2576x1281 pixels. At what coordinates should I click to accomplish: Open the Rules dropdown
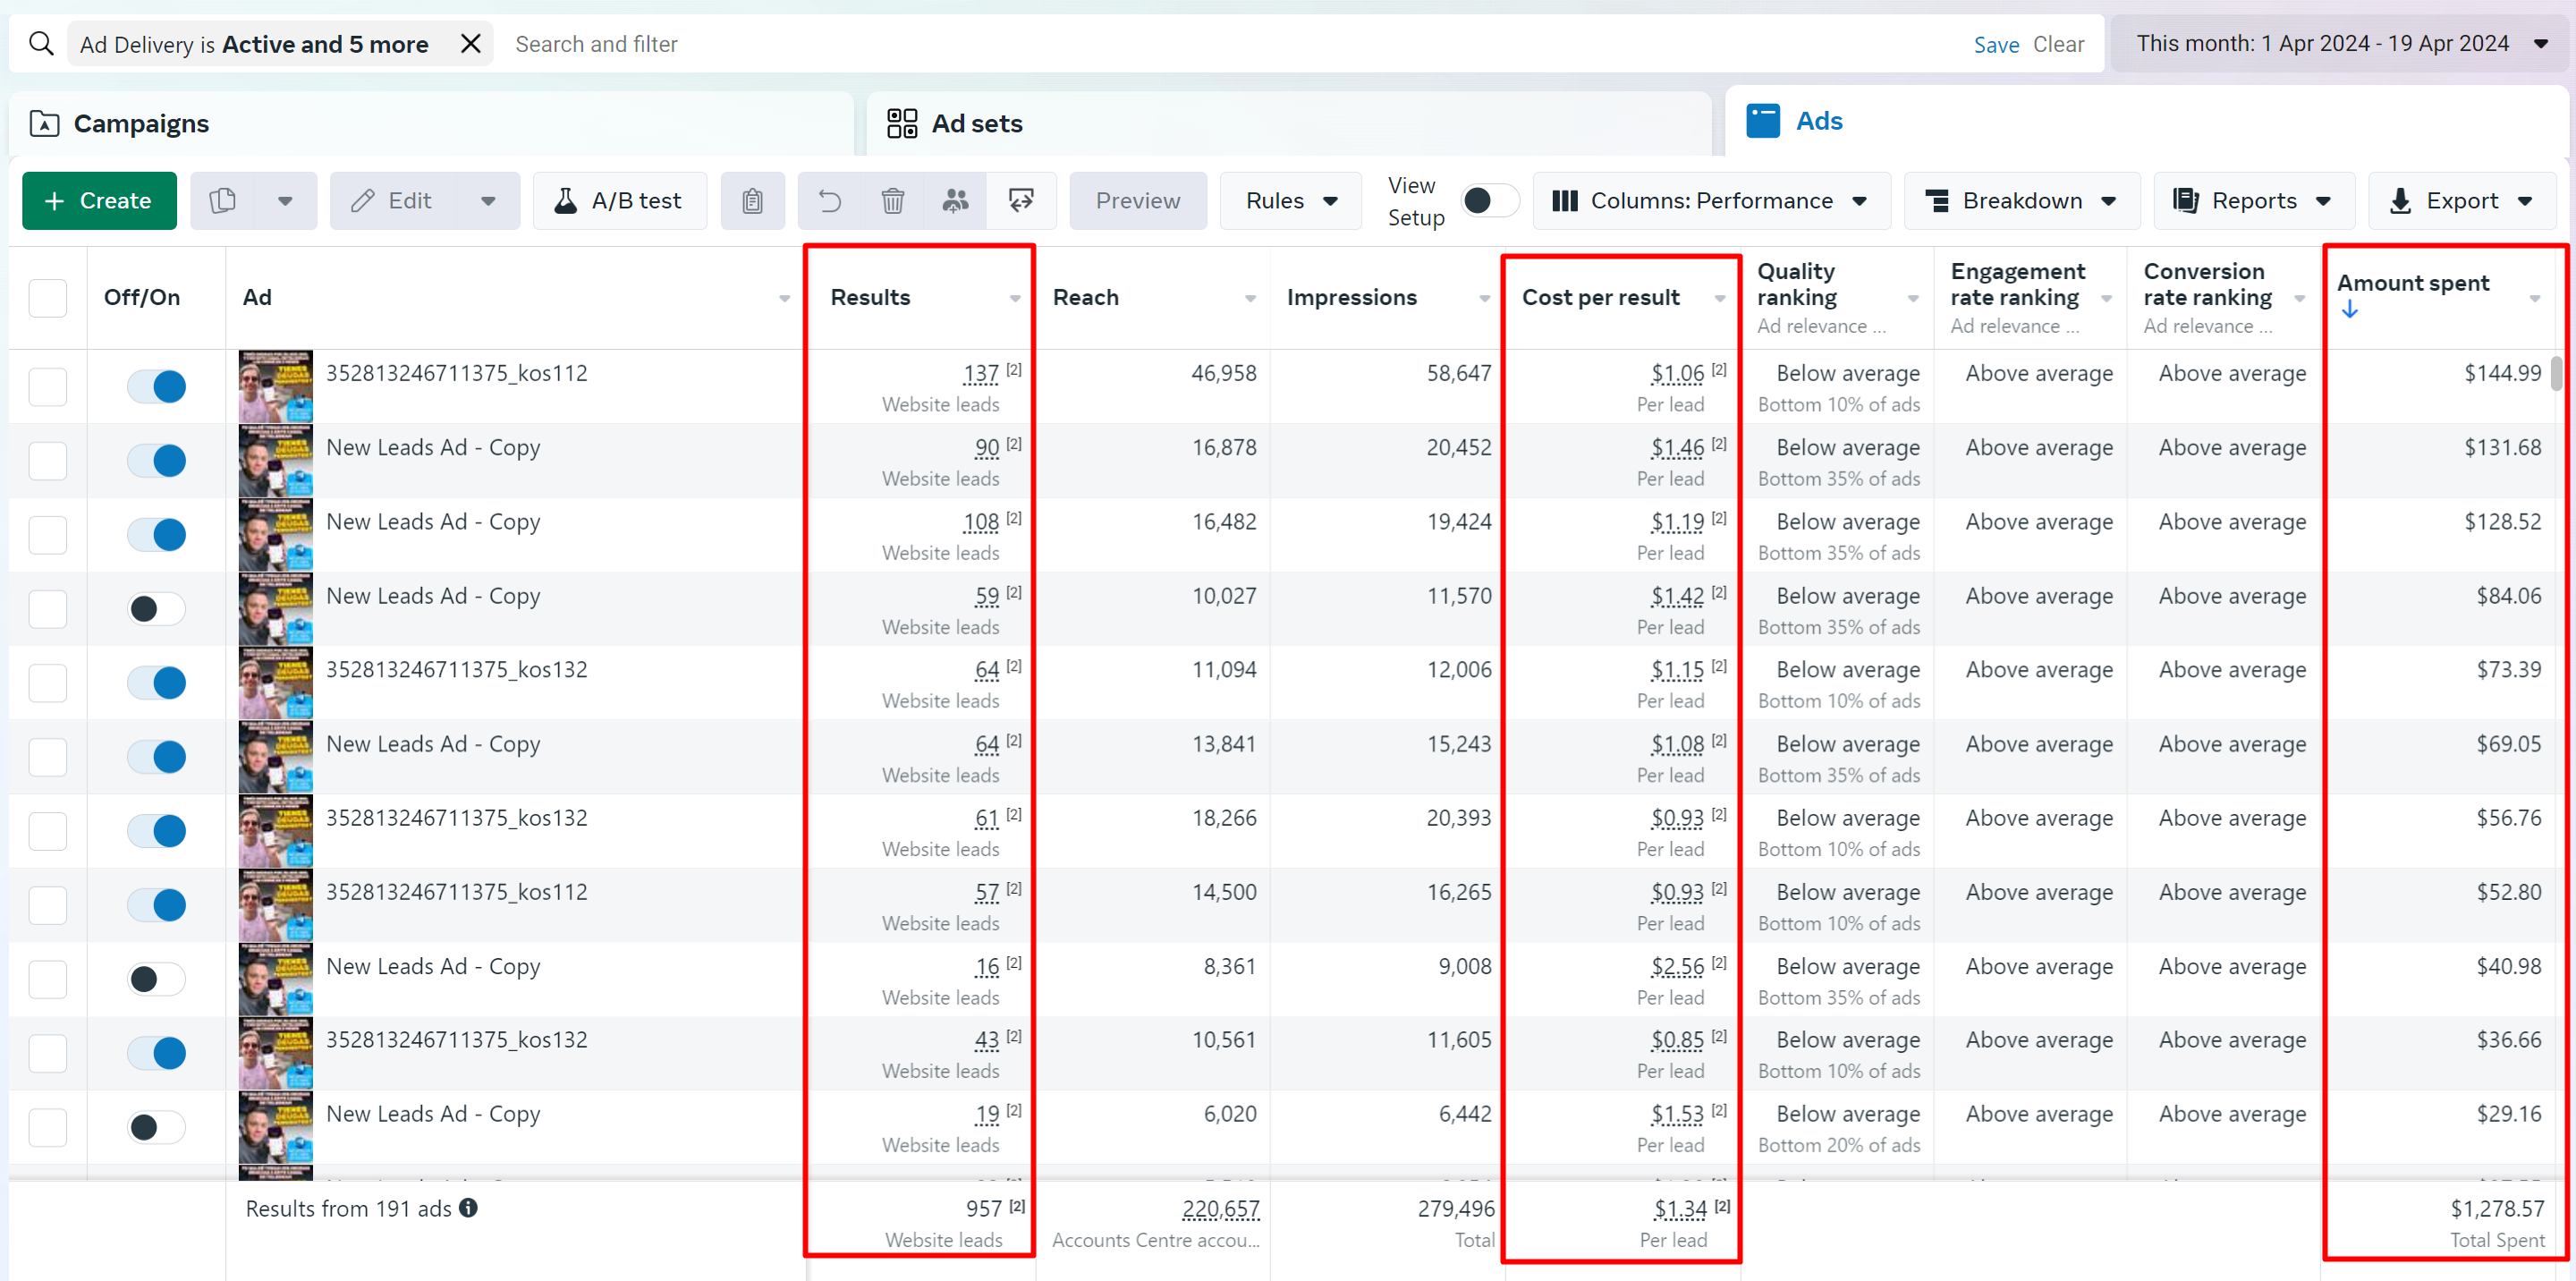click(x=1290, y=201)
